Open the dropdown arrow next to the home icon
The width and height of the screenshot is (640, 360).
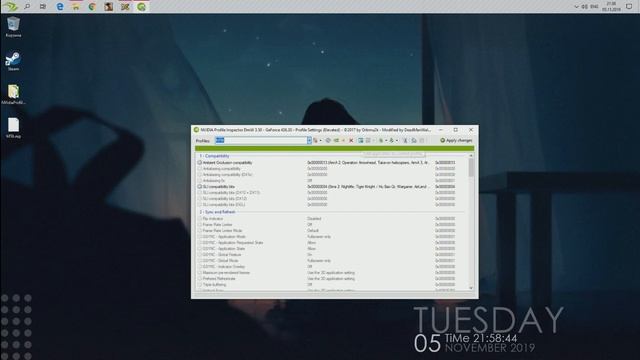tap(320, 140)
